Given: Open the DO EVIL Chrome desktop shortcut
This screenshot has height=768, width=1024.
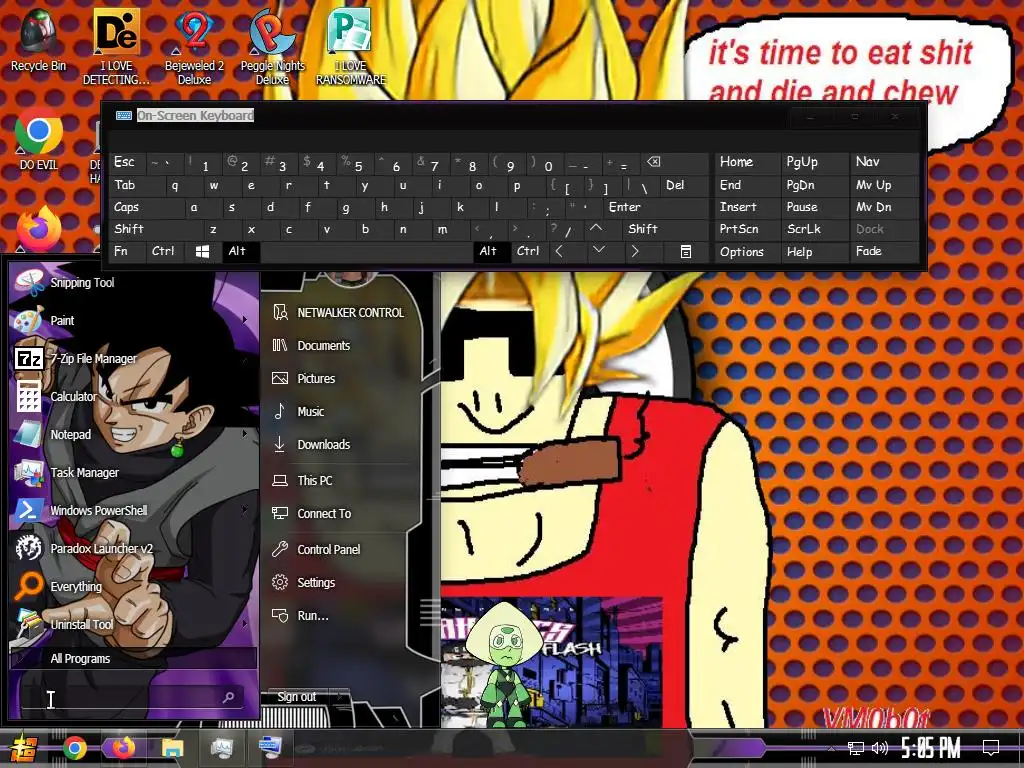Looking at the screenshot, I should (x=39, y=138).
